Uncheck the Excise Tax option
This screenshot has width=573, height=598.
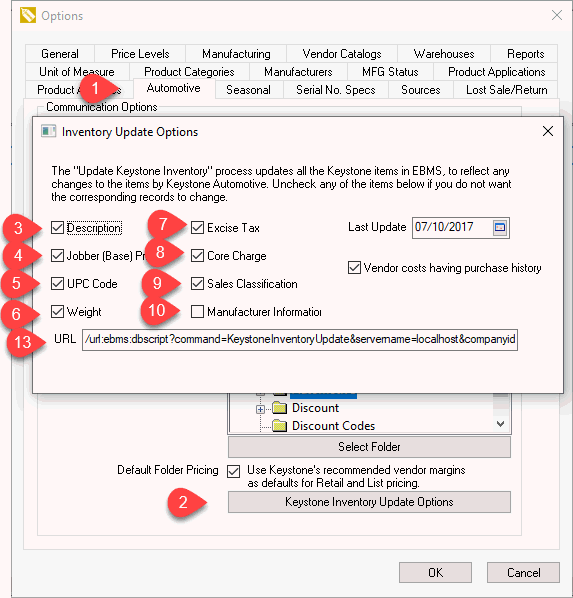click(x=197, y=228)
